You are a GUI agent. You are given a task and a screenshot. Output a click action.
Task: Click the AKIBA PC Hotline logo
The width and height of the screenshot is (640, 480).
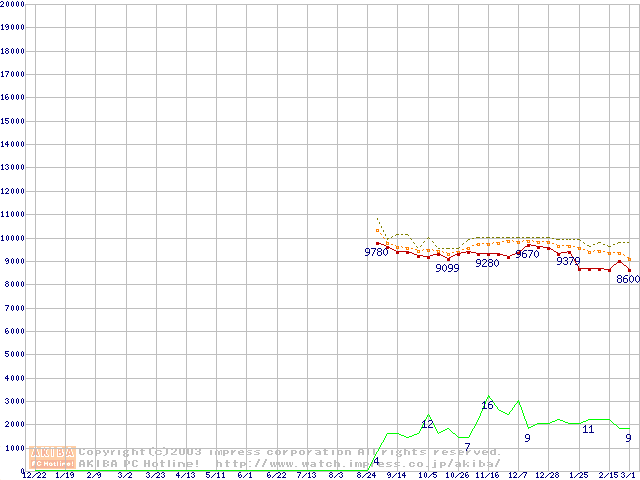pos(53,458)
